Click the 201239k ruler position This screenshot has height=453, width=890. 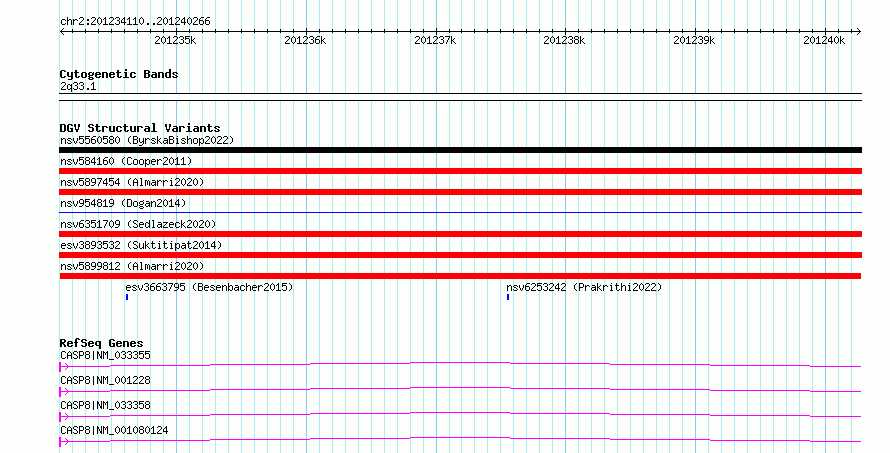(x=694, y=40)
